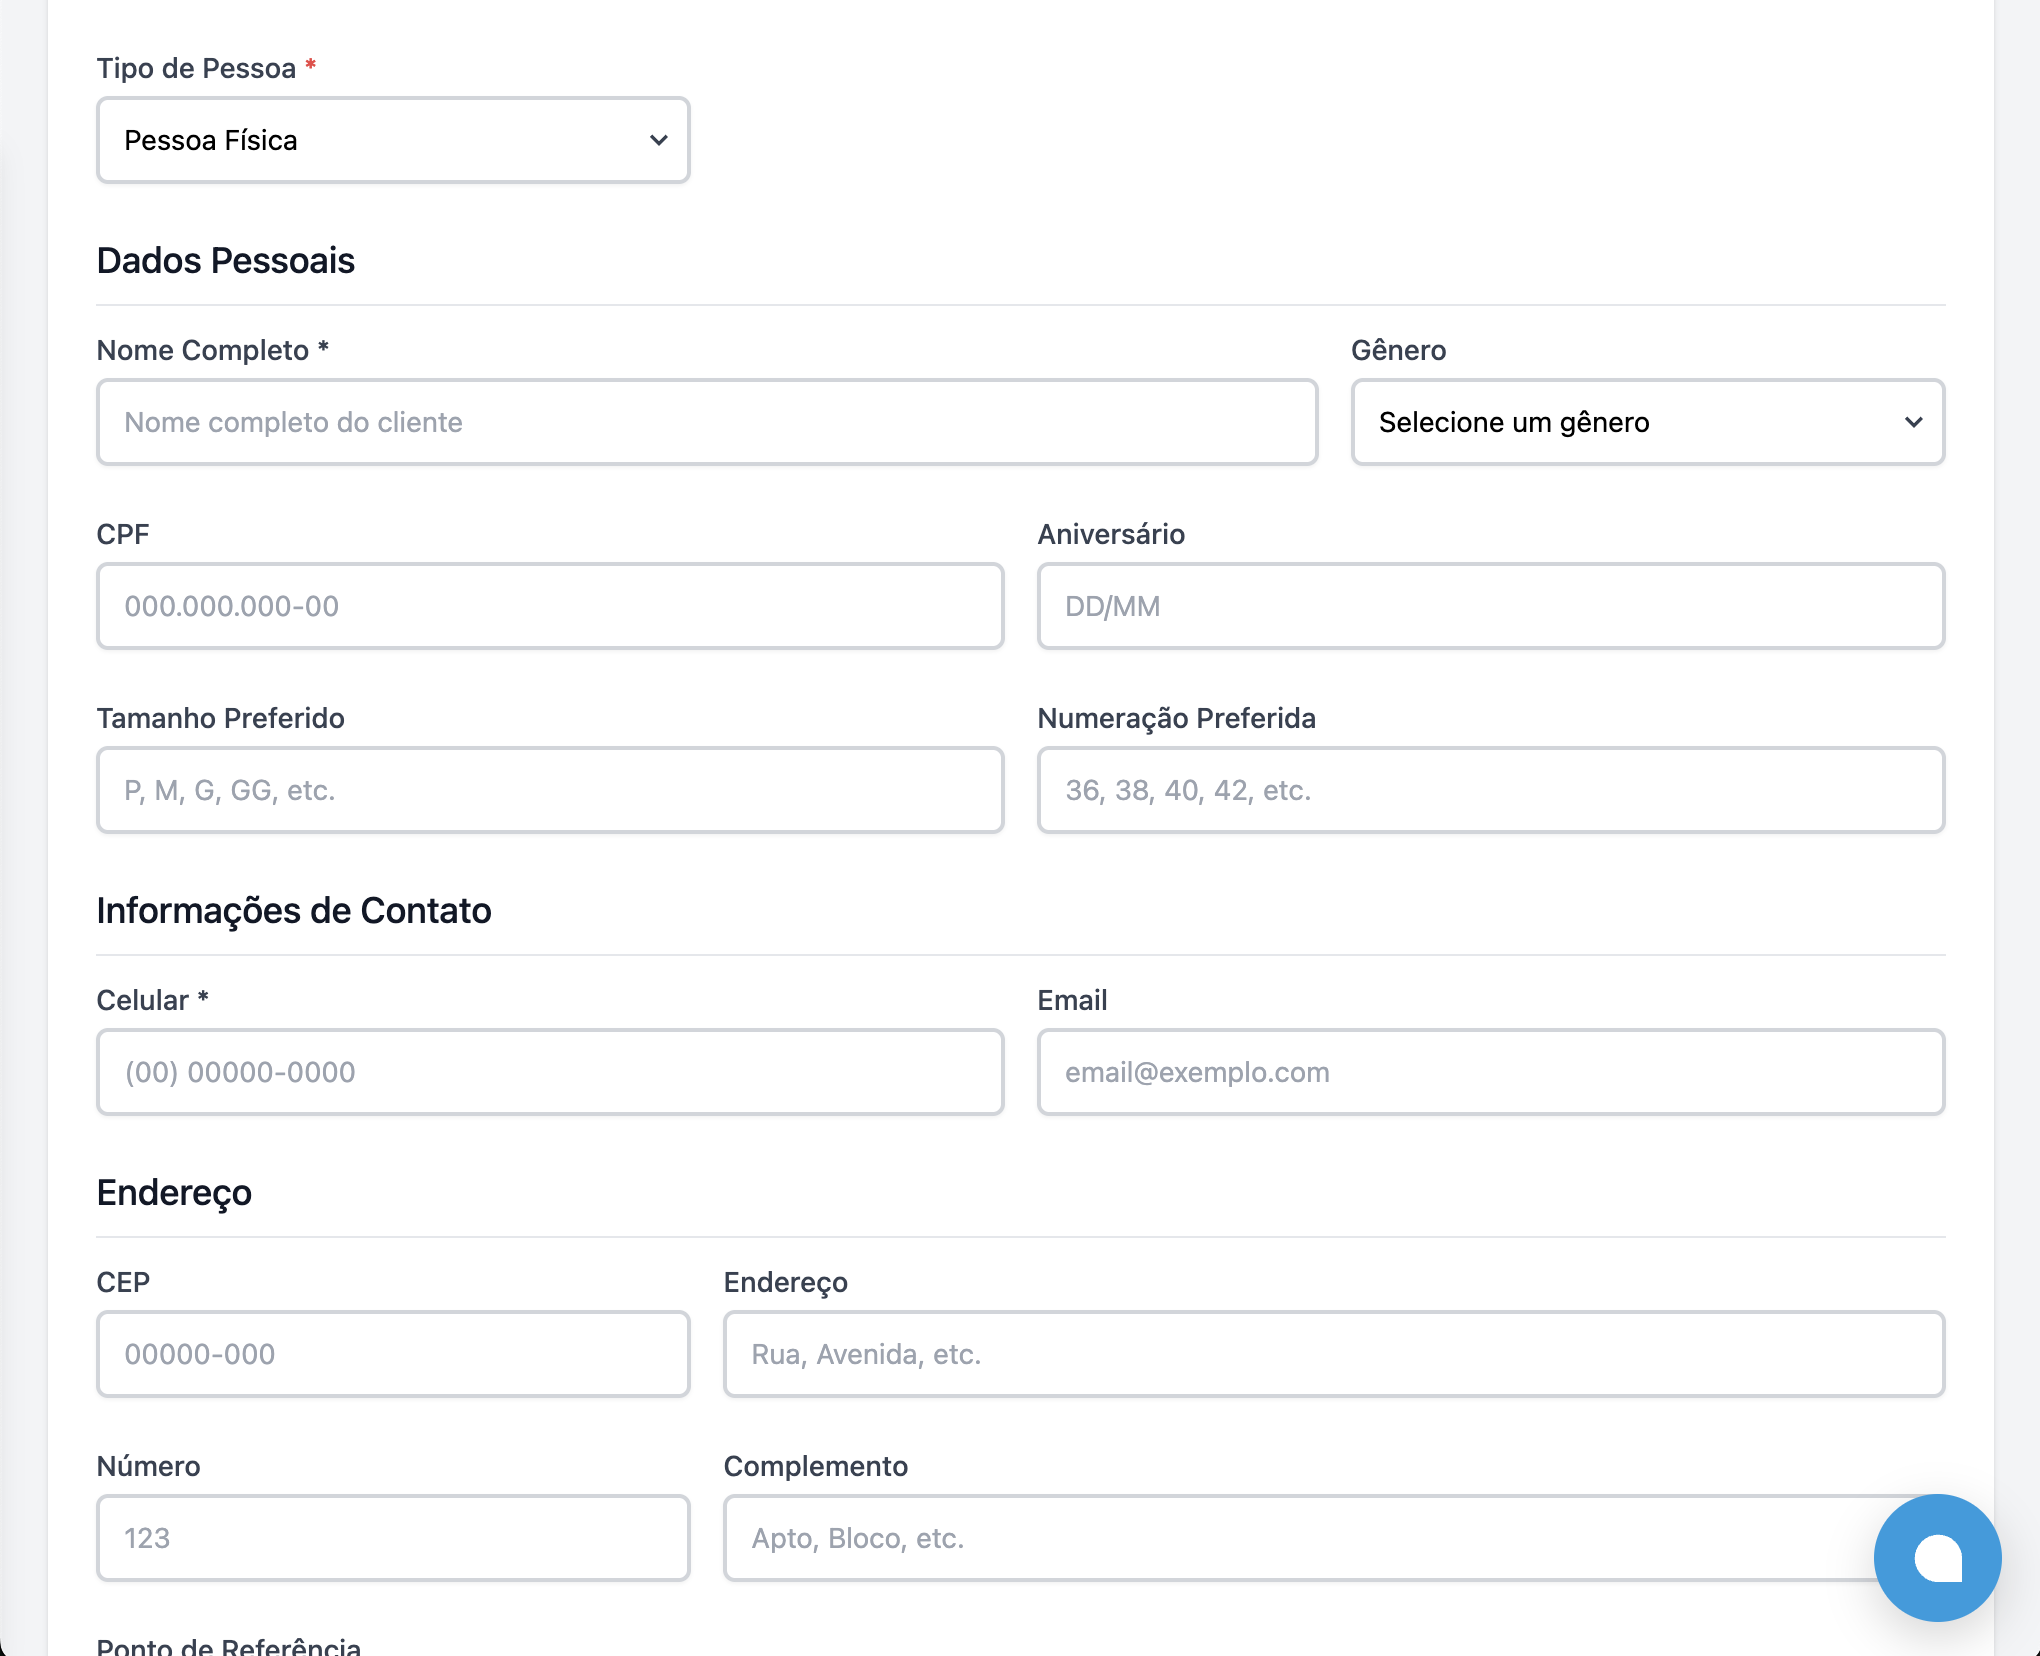The height and width of the screenshot is (1656, 2040).
Task: Select the CEP input field
Action: 393,1354
